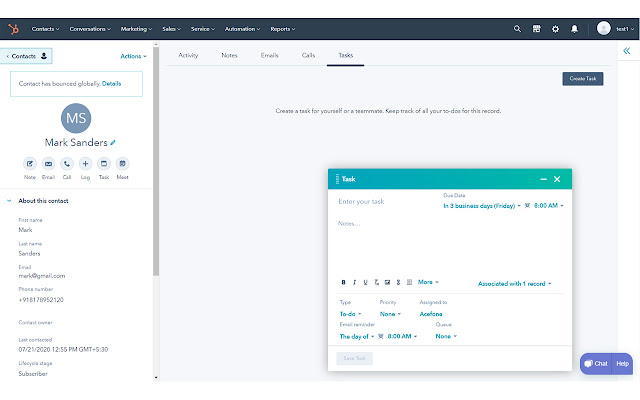Screen dimensions: 640x400
Task: Open Associated with 1 record dropdown
Action: [514, 284]
